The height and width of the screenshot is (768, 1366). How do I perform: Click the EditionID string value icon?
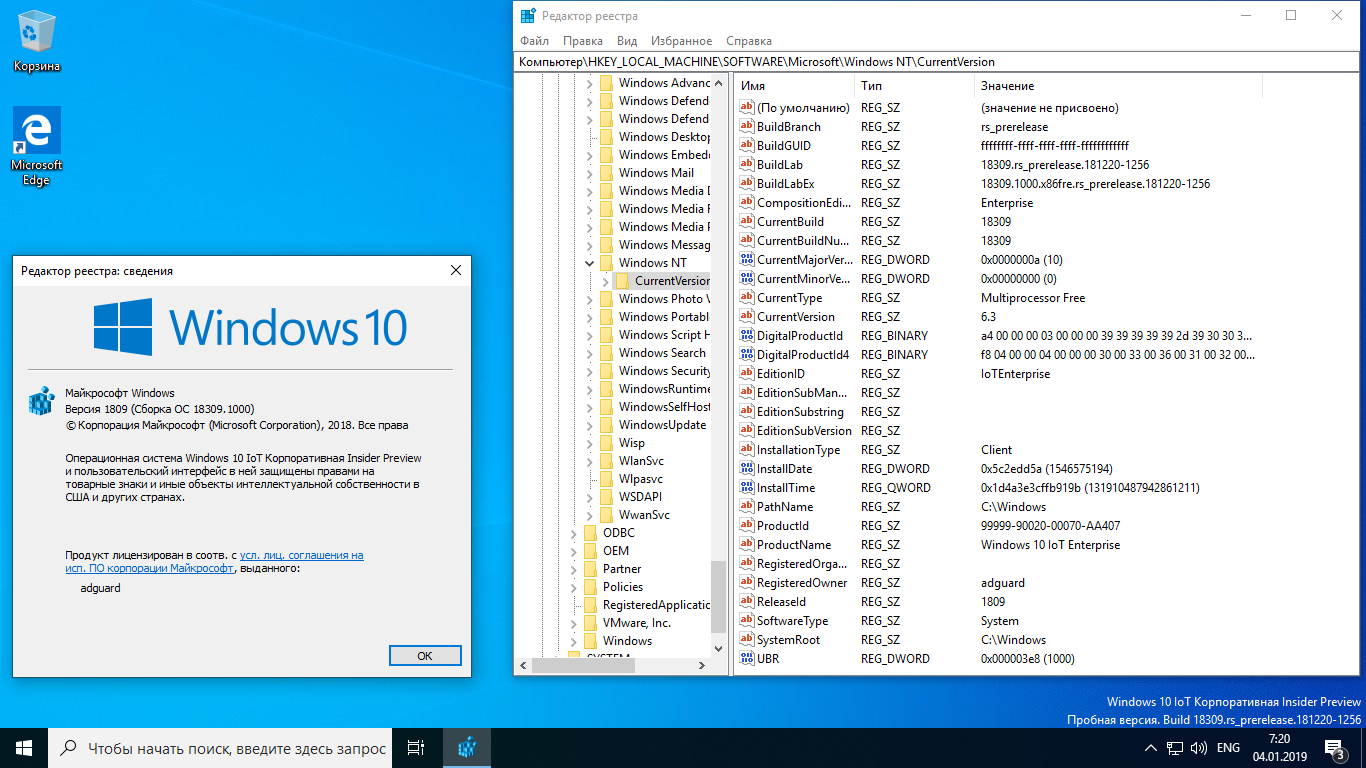[x=747, y=373]
